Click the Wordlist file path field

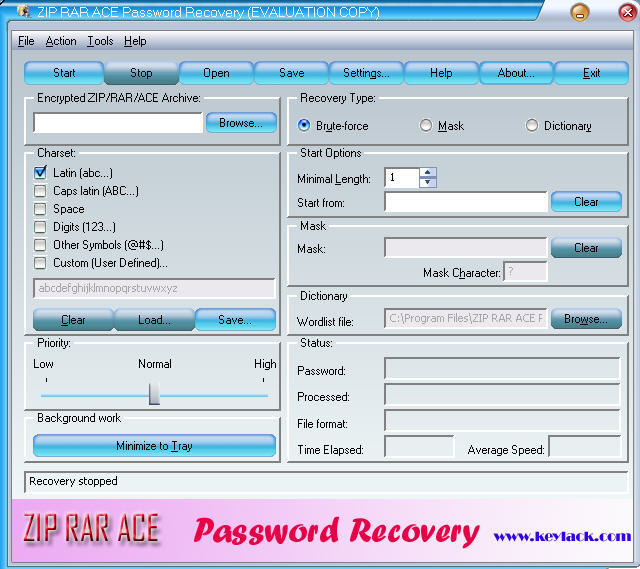point(466,318)
